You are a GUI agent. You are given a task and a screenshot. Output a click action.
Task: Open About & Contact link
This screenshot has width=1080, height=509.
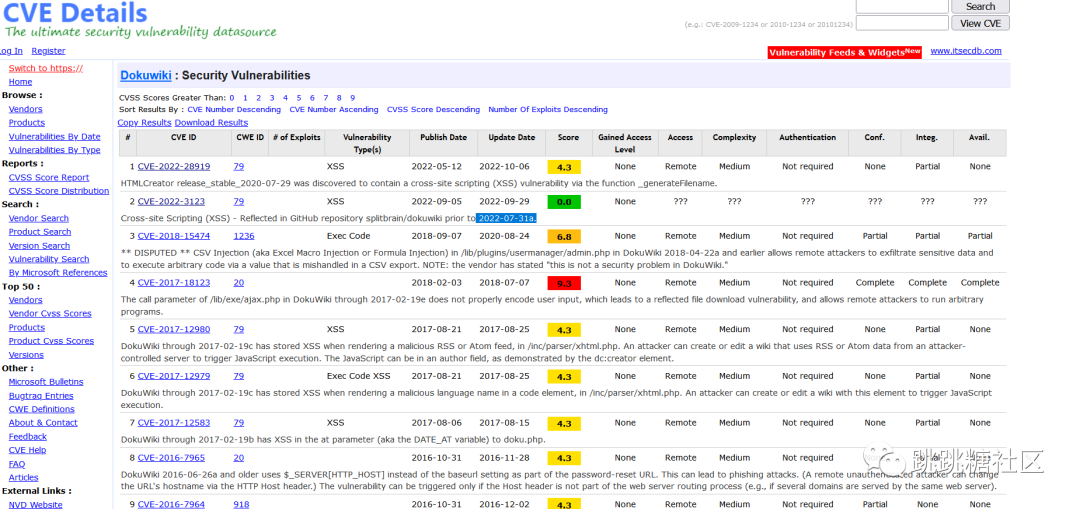pos(43,423)
